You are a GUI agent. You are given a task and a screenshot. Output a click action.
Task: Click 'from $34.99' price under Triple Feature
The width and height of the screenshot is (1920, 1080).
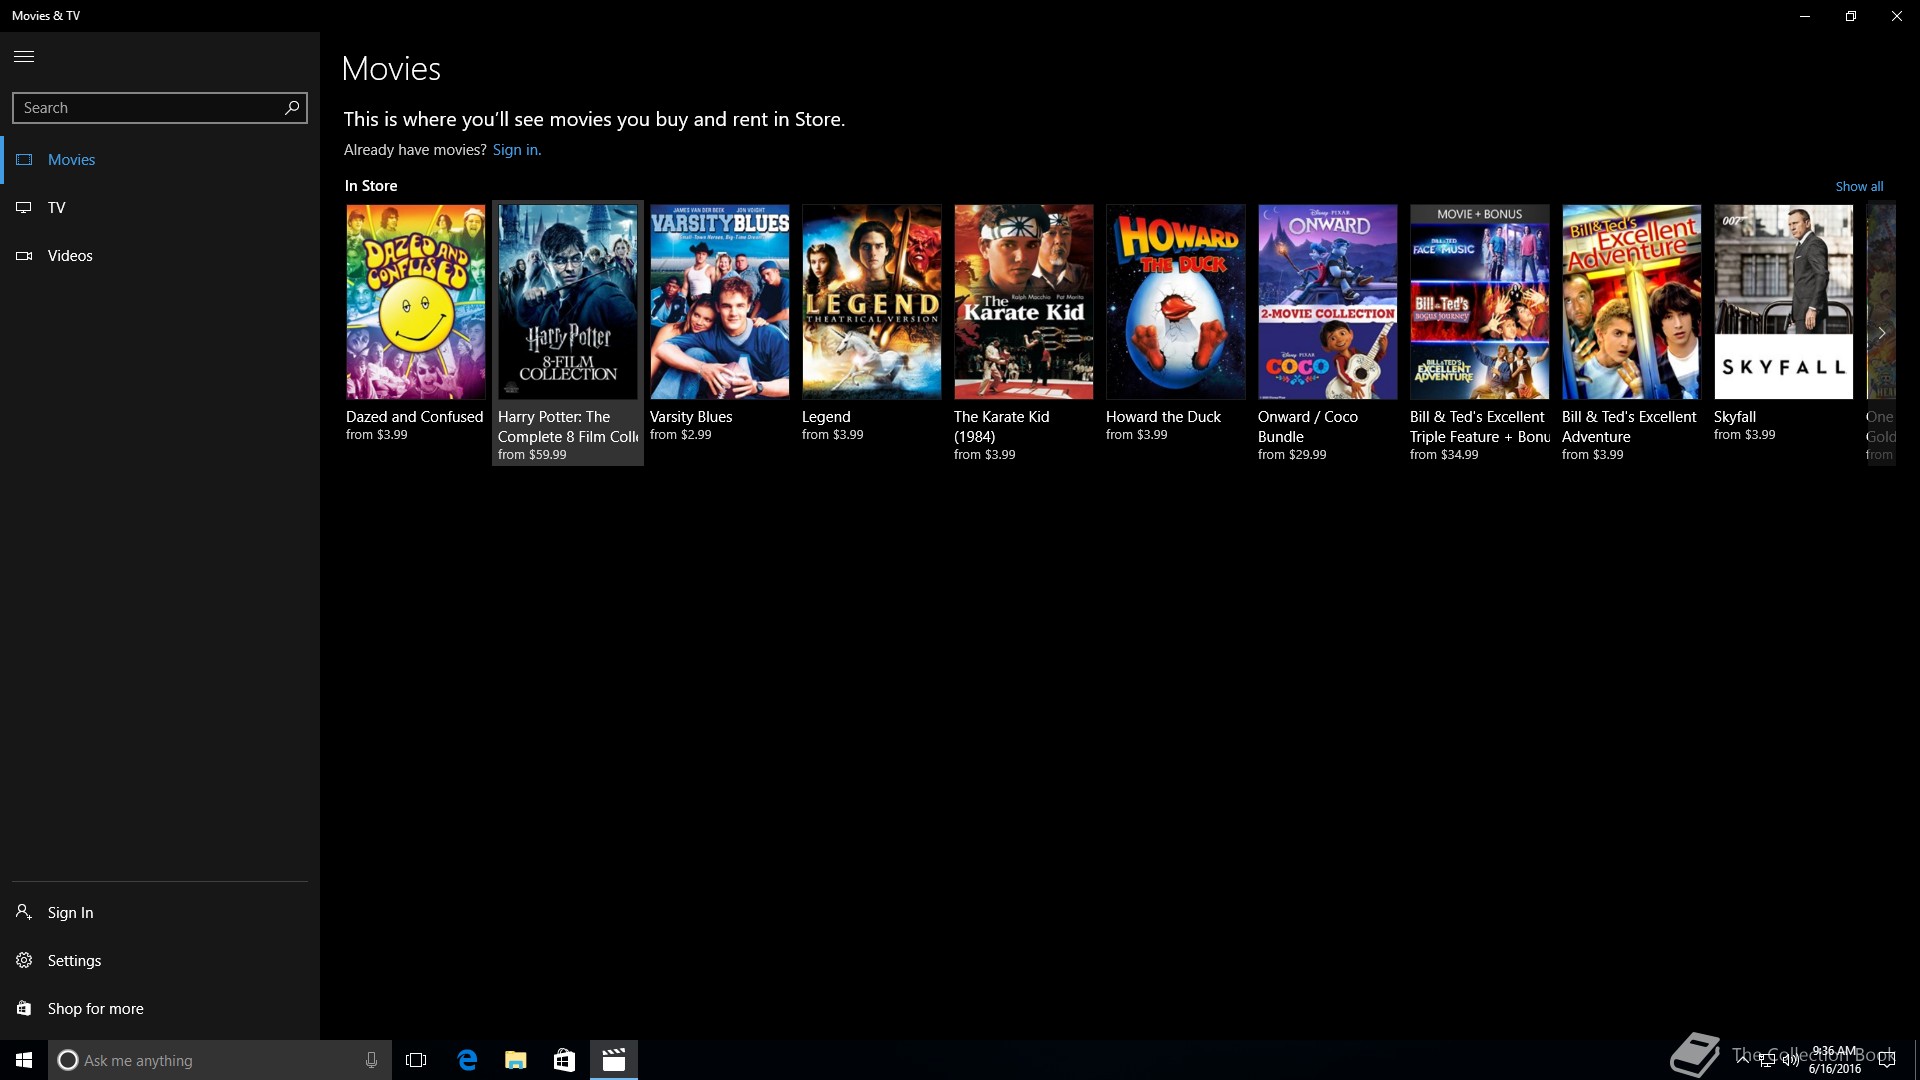point(1444,455)
